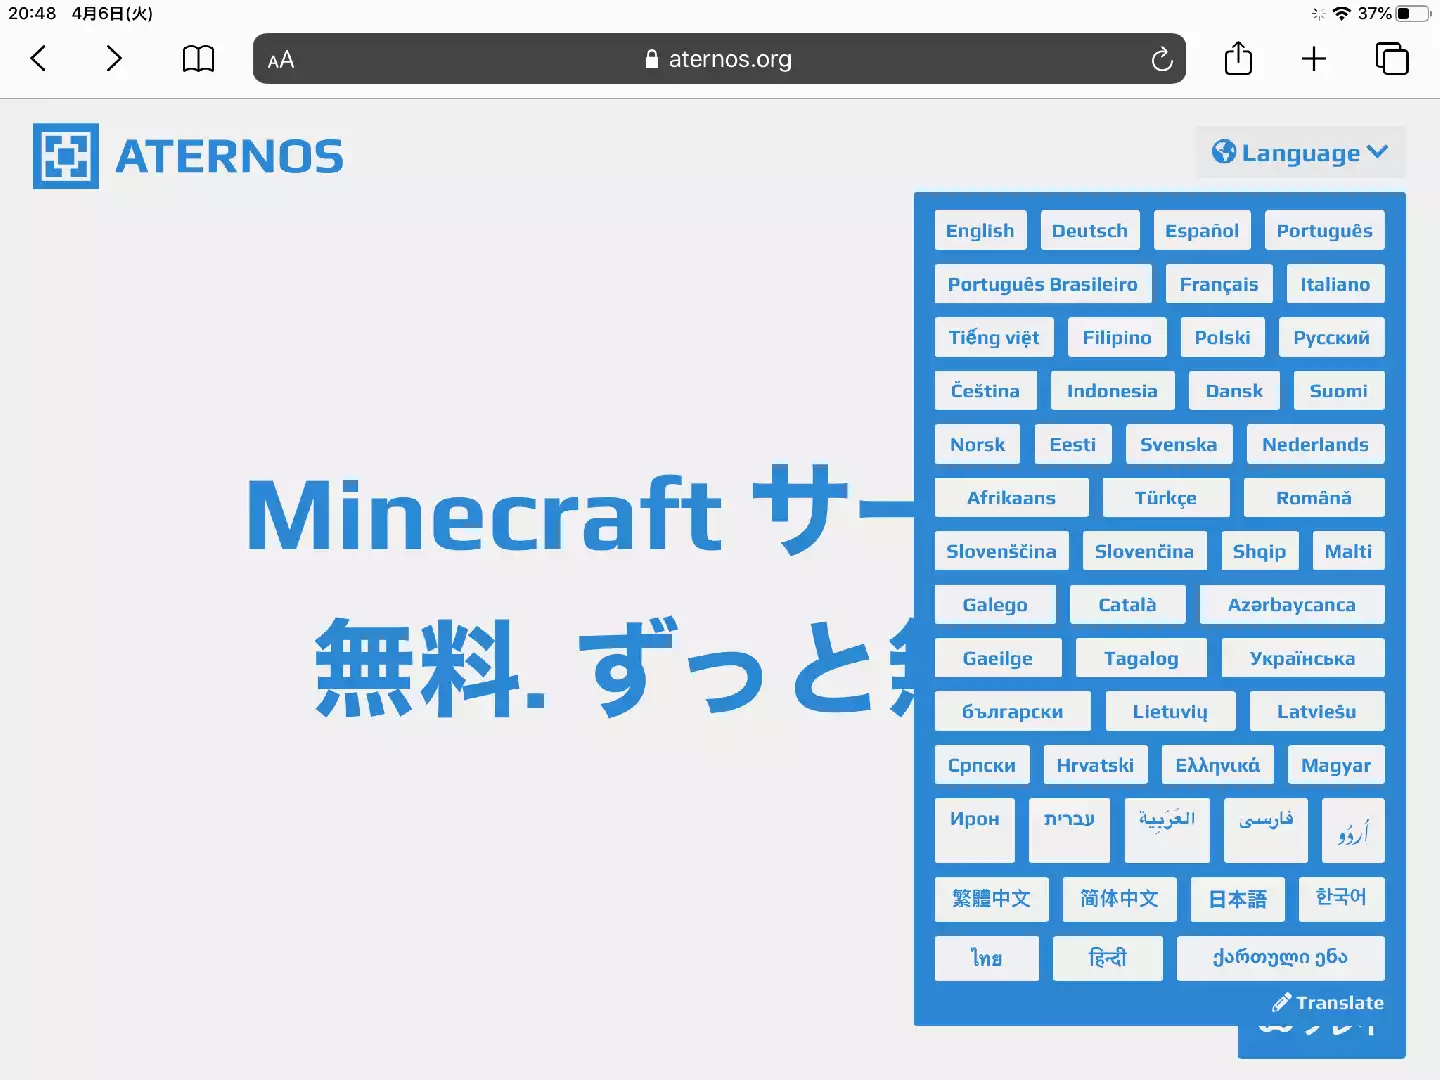Switch to 繁體中文
The image size is (1440, 1080).
992,899
